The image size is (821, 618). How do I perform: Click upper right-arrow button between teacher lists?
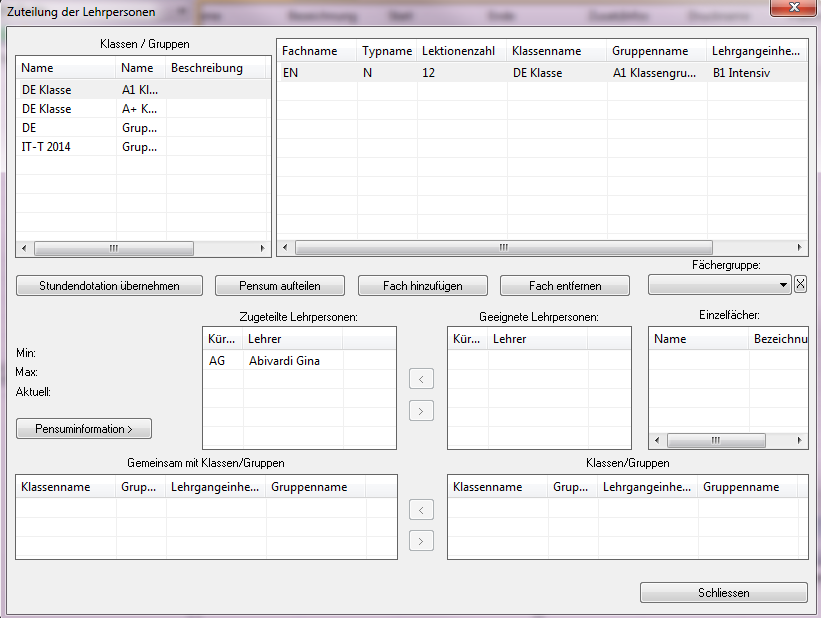click(422, 410)
